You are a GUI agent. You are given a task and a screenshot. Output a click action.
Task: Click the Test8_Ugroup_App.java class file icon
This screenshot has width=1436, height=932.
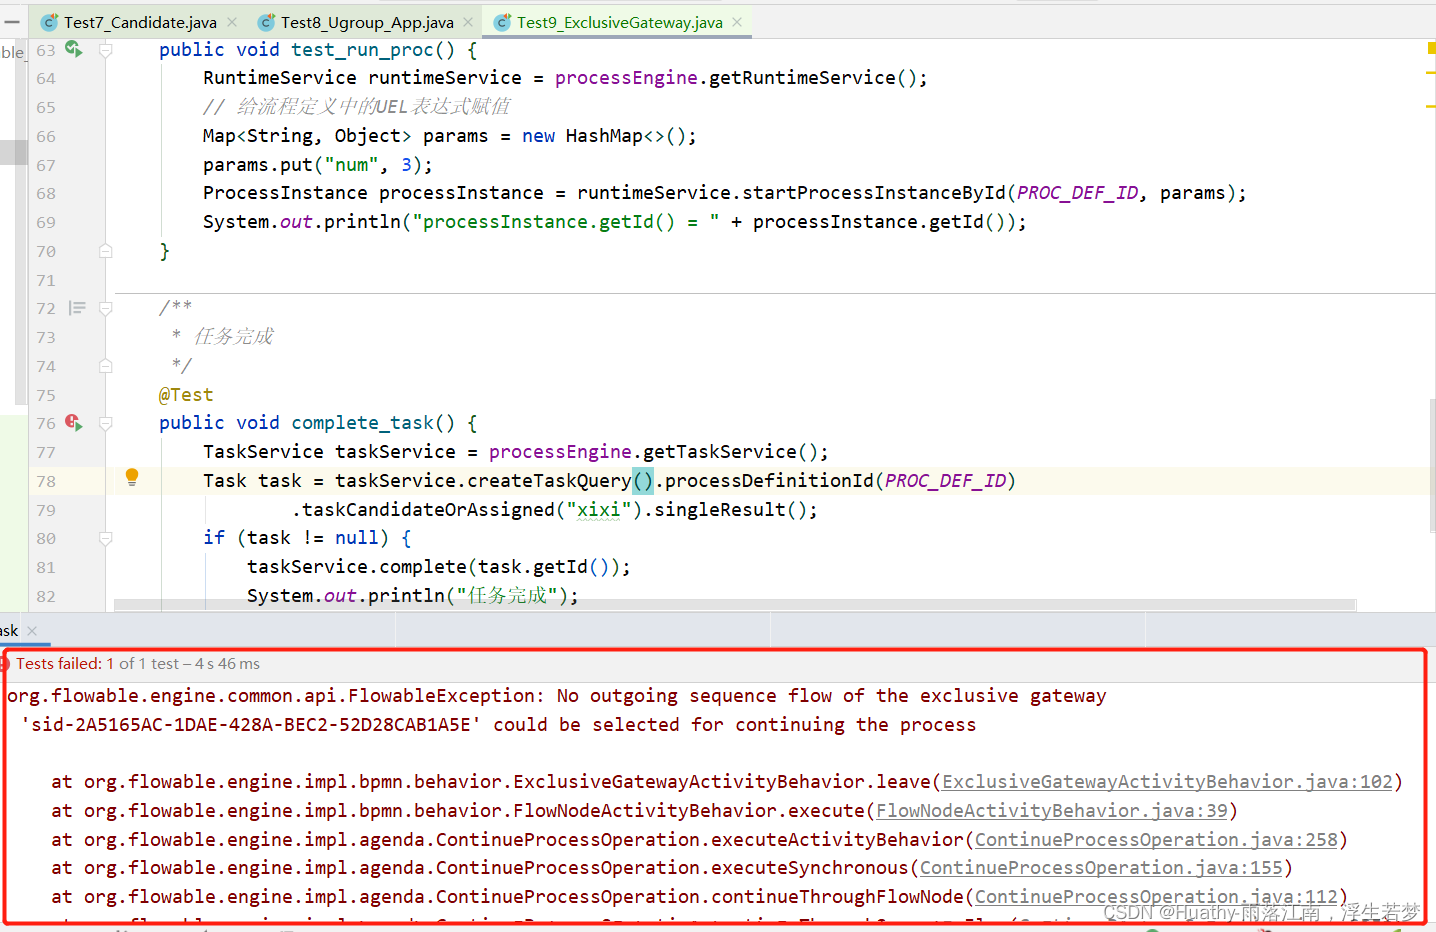(x=266, y=22)
